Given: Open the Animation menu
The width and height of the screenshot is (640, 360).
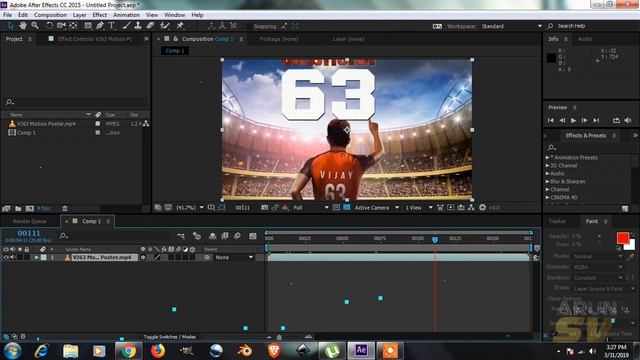Looking at the screenshot, I should pyautogui.click(x=126, y=15).
